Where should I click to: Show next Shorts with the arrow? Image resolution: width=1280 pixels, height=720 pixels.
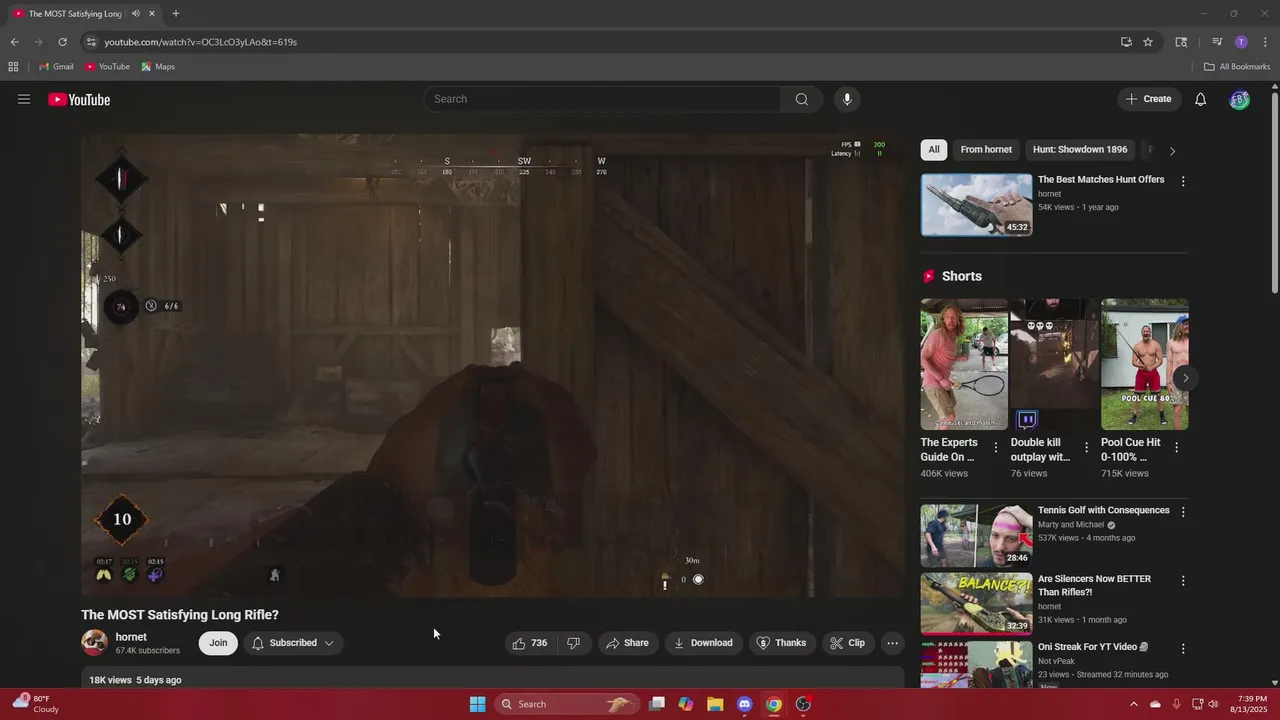[1185, 378]
